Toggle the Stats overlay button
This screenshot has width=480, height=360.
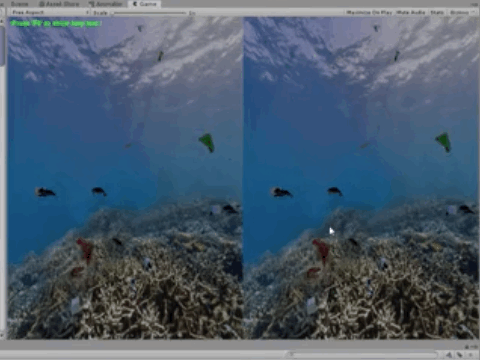tap(437, 12)
